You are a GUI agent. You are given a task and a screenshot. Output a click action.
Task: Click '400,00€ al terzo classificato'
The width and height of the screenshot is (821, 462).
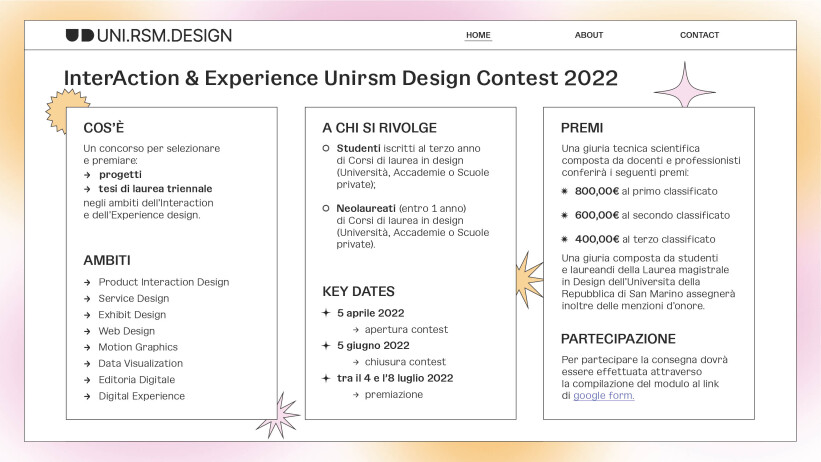645,239
